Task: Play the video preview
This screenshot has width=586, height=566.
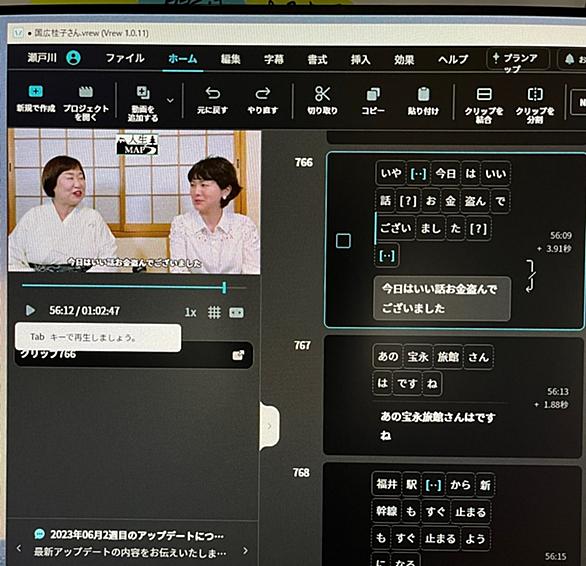Action: coord(30,310)
